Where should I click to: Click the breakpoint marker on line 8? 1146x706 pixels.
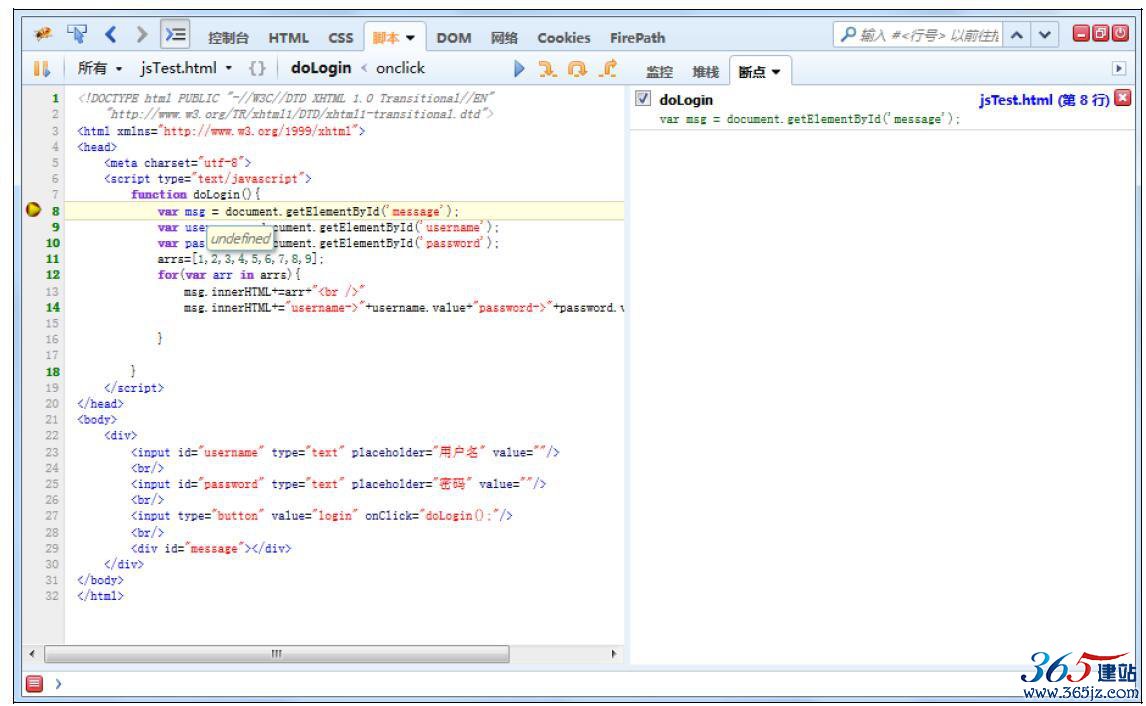(x=33, y=210)
